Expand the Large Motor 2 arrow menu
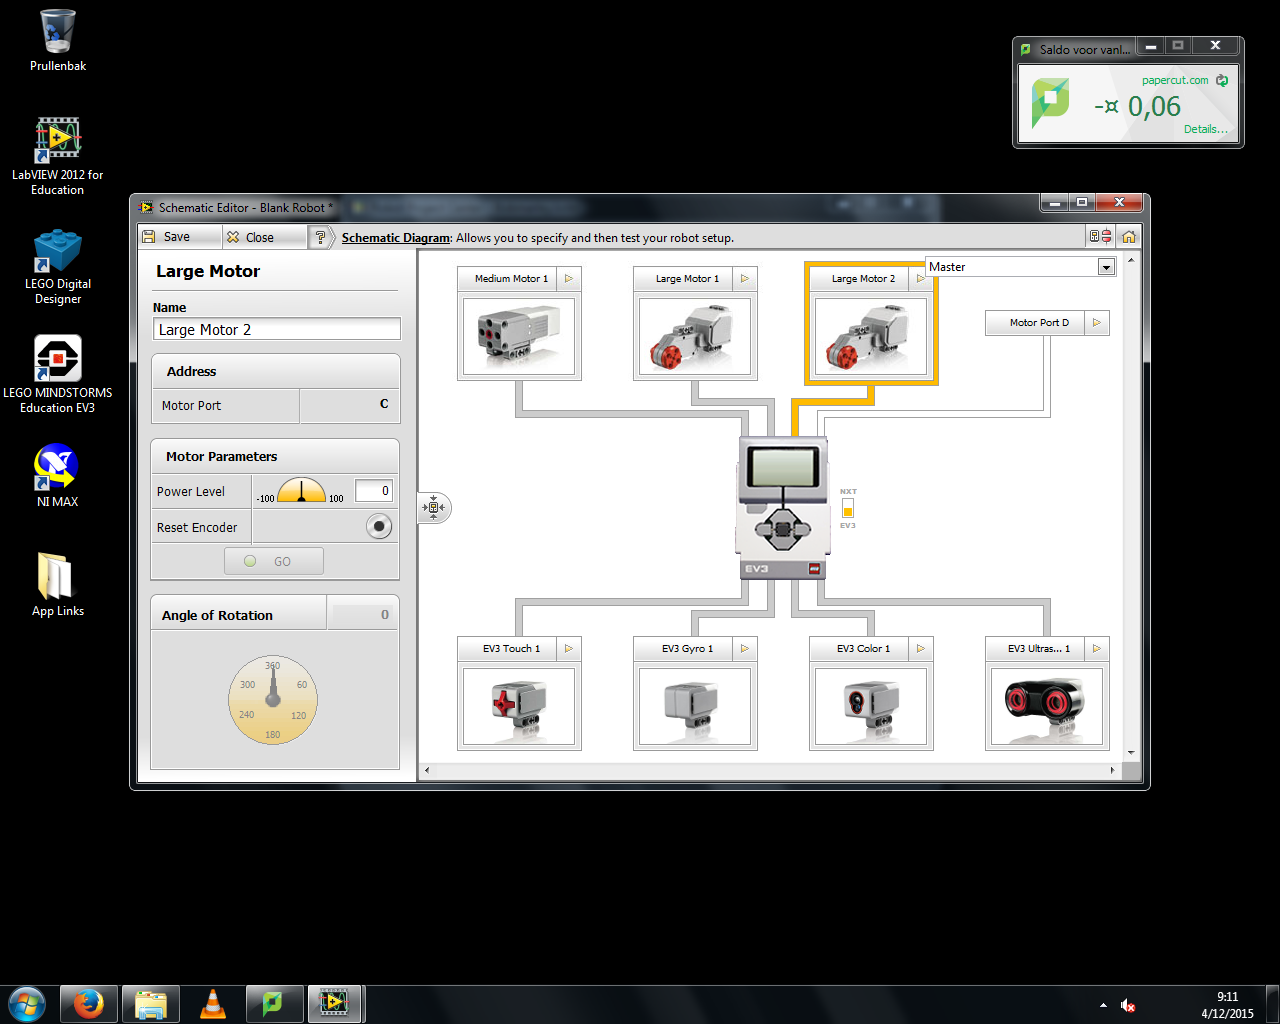This screenshot has width=1280, height=1024. pyautogui.click(x=921, y=279)
